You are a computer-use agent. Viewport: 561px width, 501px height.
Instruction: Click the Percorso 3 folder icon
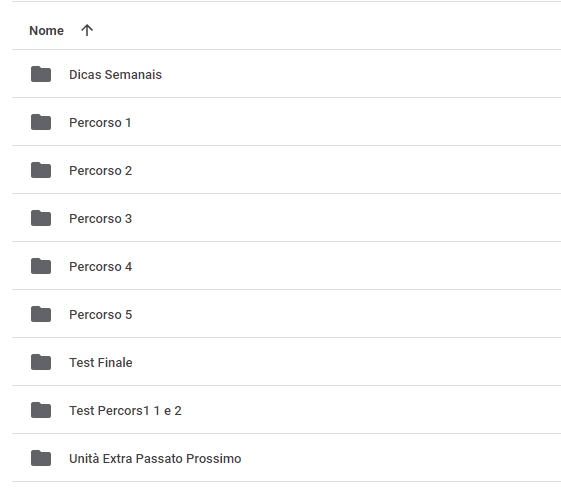[41, 218]
